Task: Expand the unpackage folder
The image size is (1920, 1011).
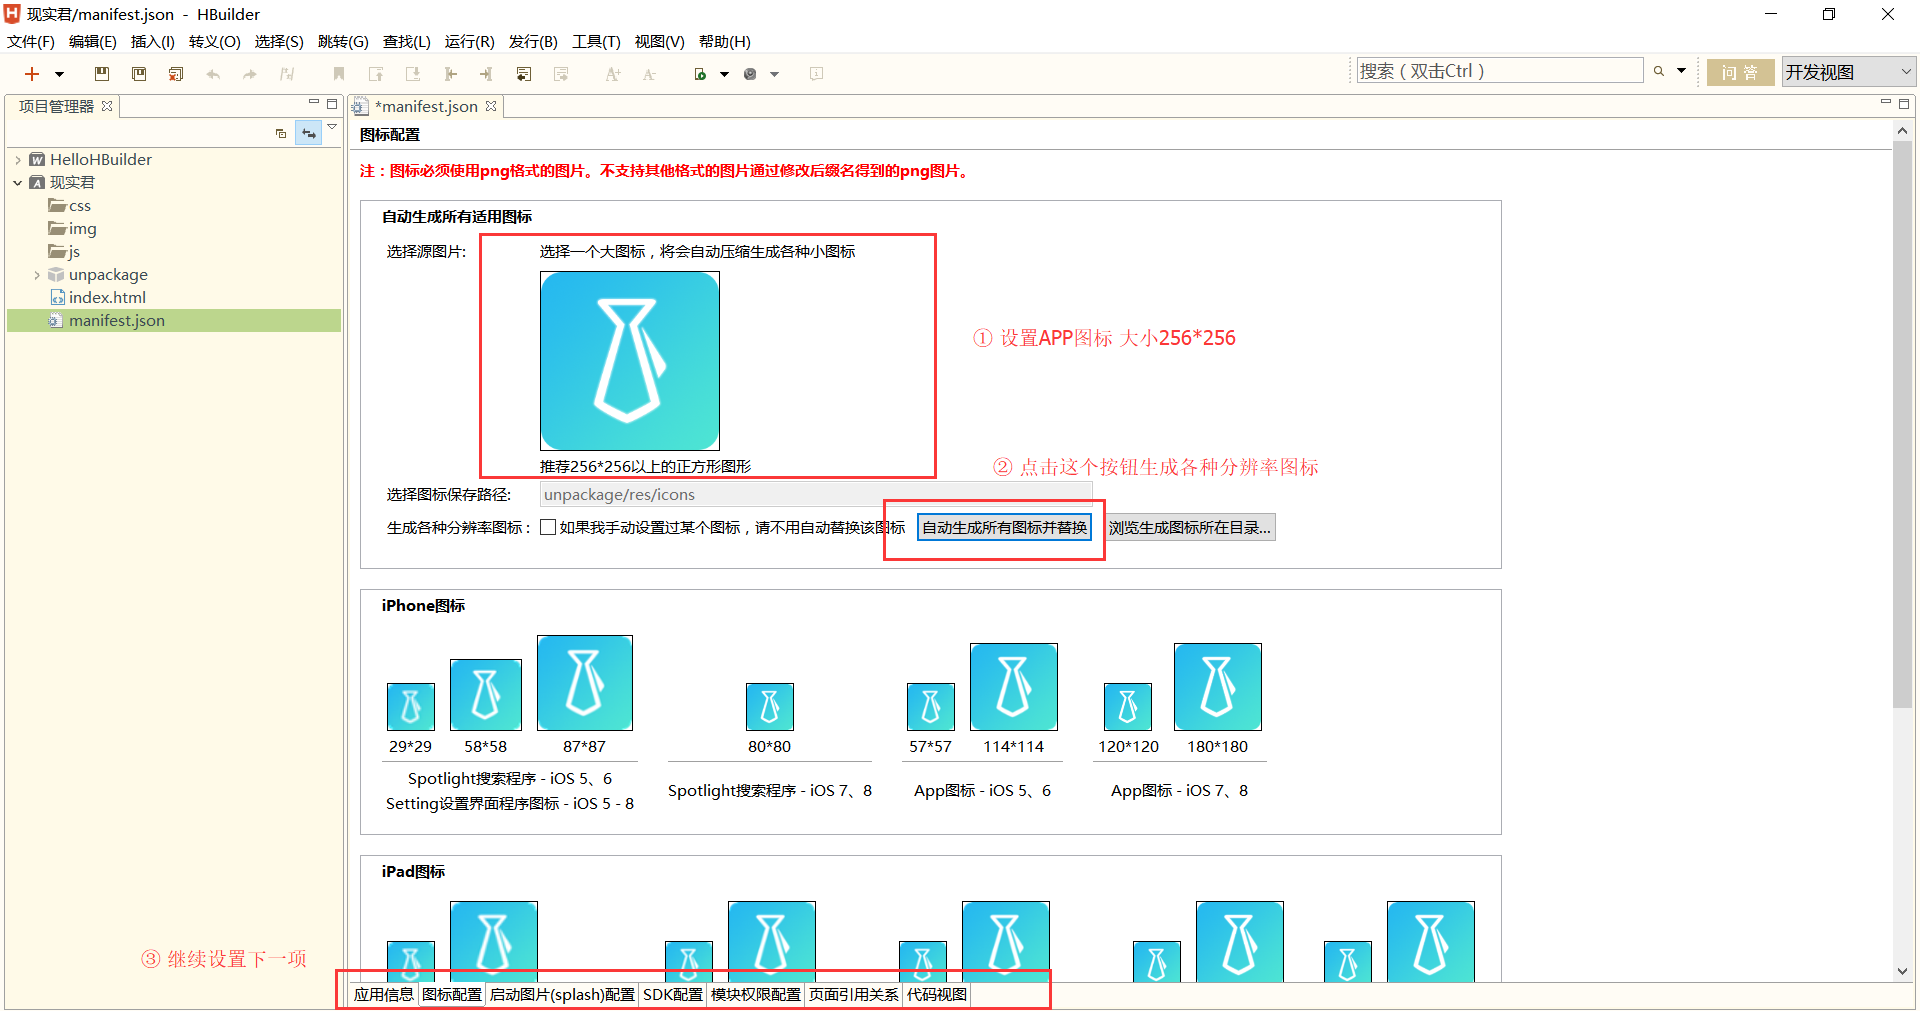Action: [37, 275]
